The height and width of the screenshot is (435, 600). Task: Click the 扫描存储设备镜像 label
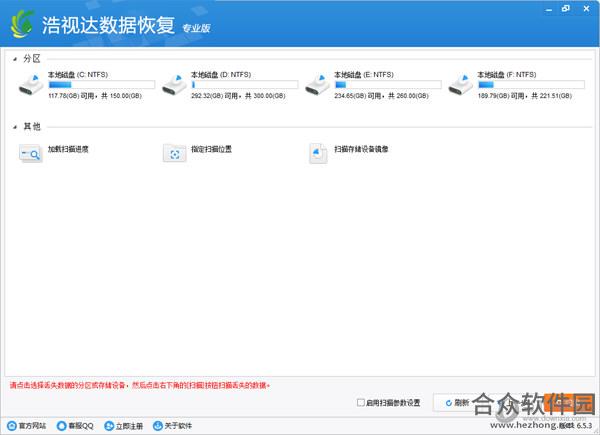point(361,149)
